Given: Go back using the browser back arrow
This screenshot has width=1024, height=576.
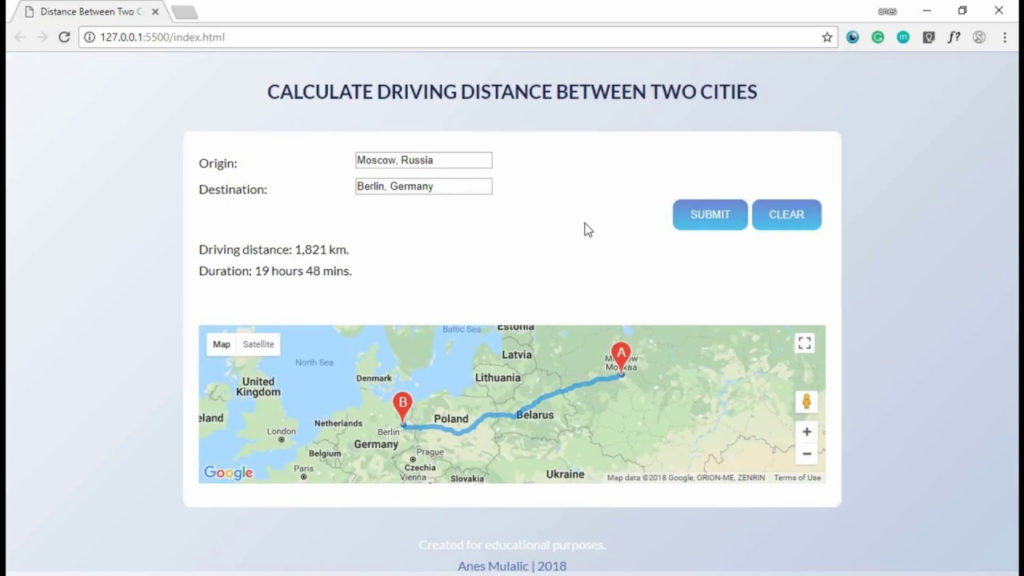Looking at the screenshot, I should tap(20, 37).
